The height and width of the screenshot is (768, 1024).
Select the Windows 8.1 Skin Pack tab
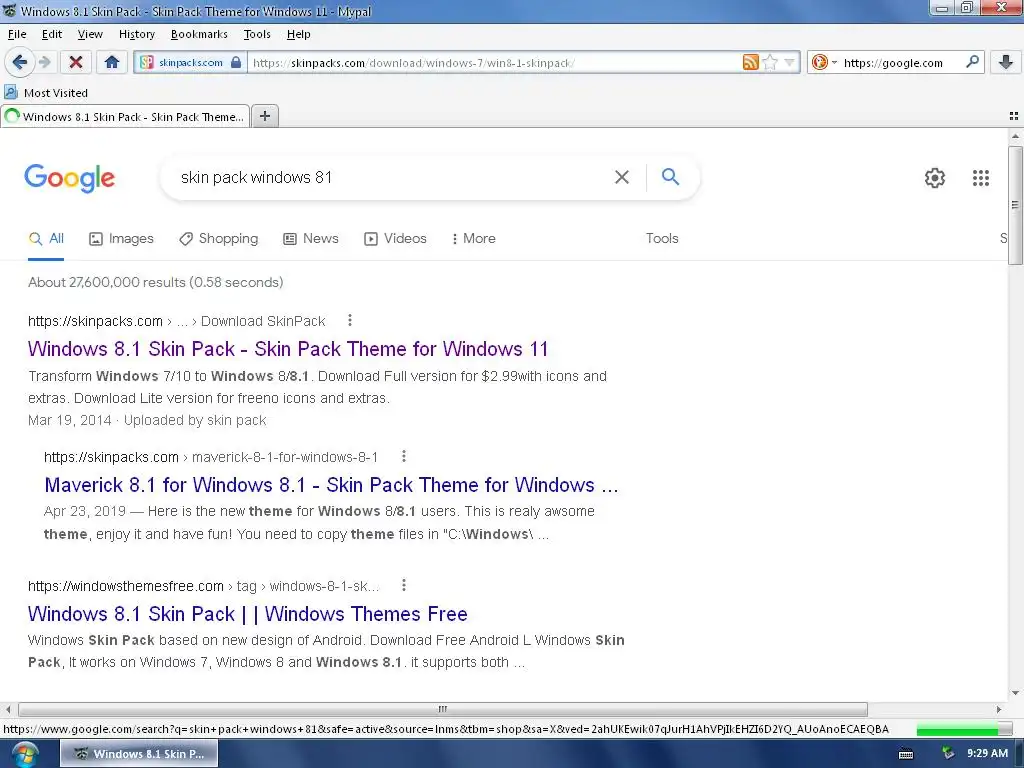[125, 117]
